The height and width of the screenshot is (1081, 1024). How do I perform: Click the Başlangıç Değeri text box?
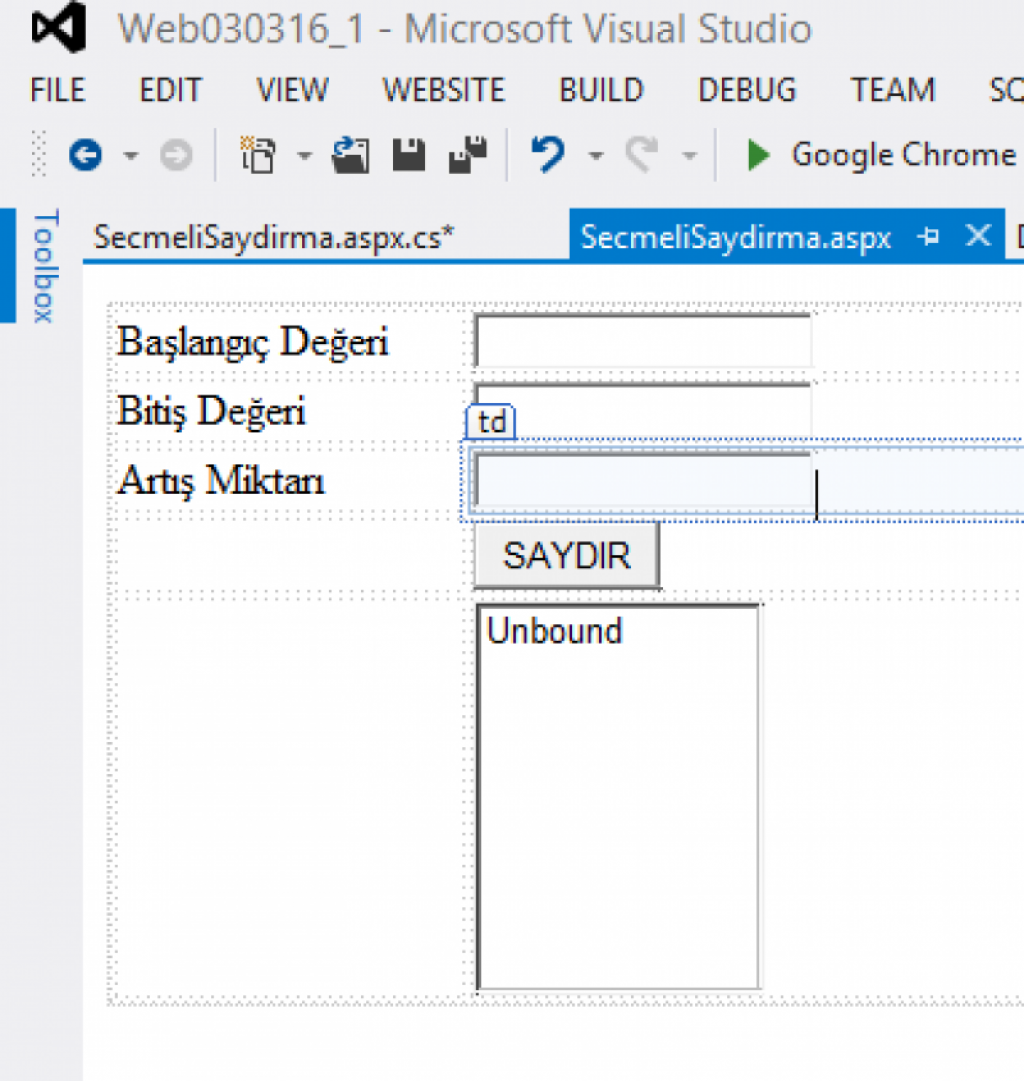point(643,341)
